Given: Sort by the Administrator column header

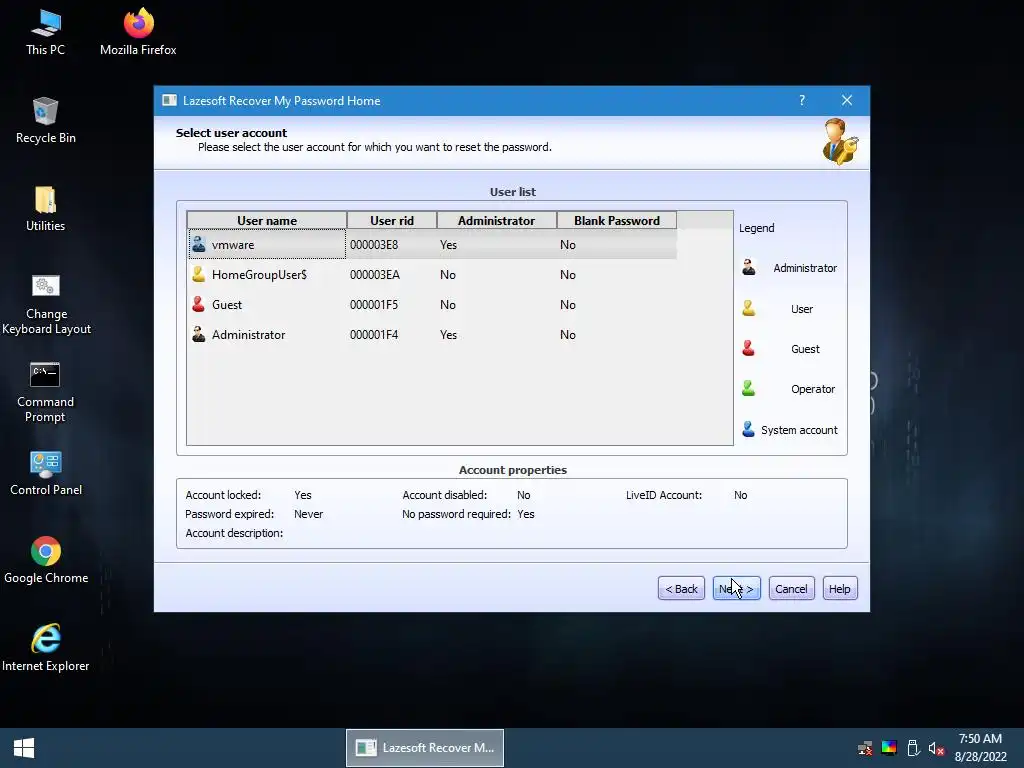Looking at the screenshot, I should pos(496,220).
